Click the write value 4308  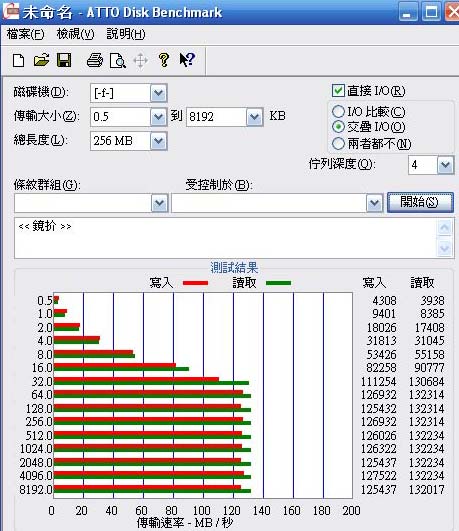click(384, 300)
